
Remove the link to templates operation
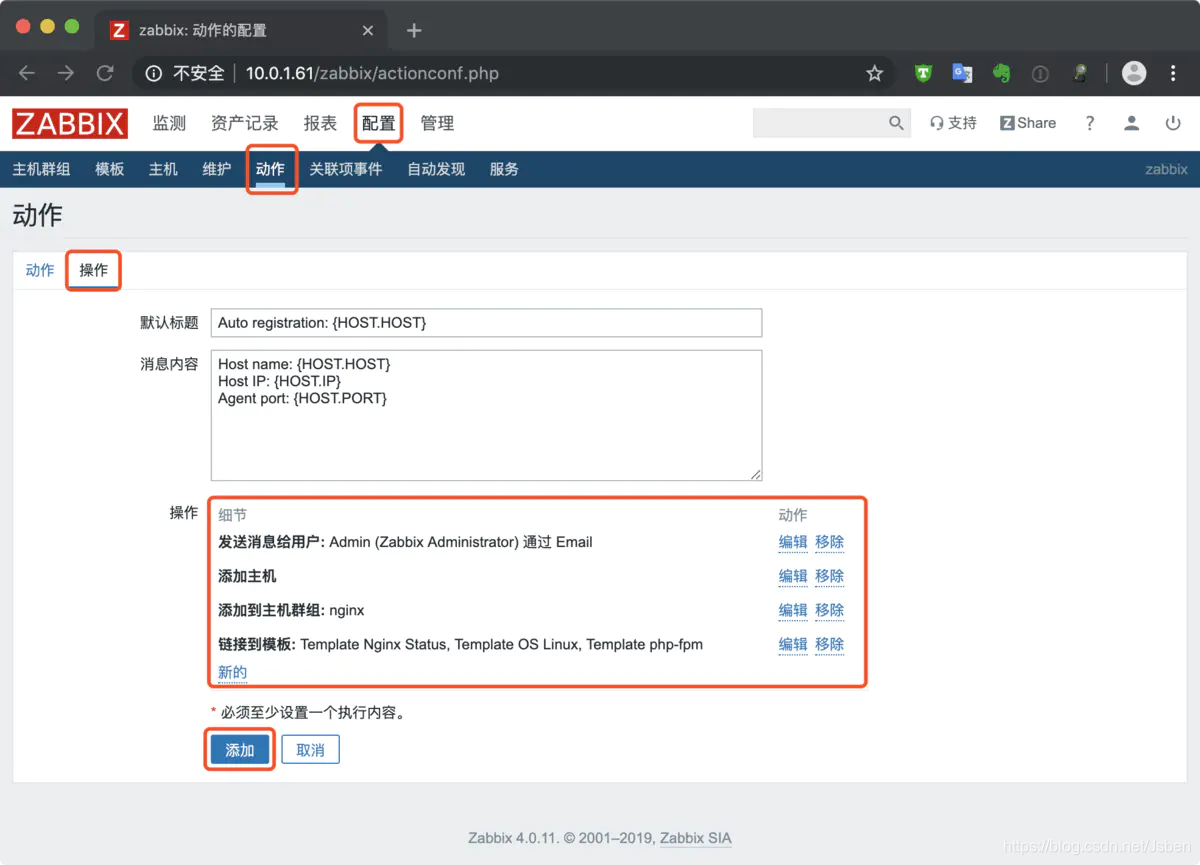click(830, 644)
